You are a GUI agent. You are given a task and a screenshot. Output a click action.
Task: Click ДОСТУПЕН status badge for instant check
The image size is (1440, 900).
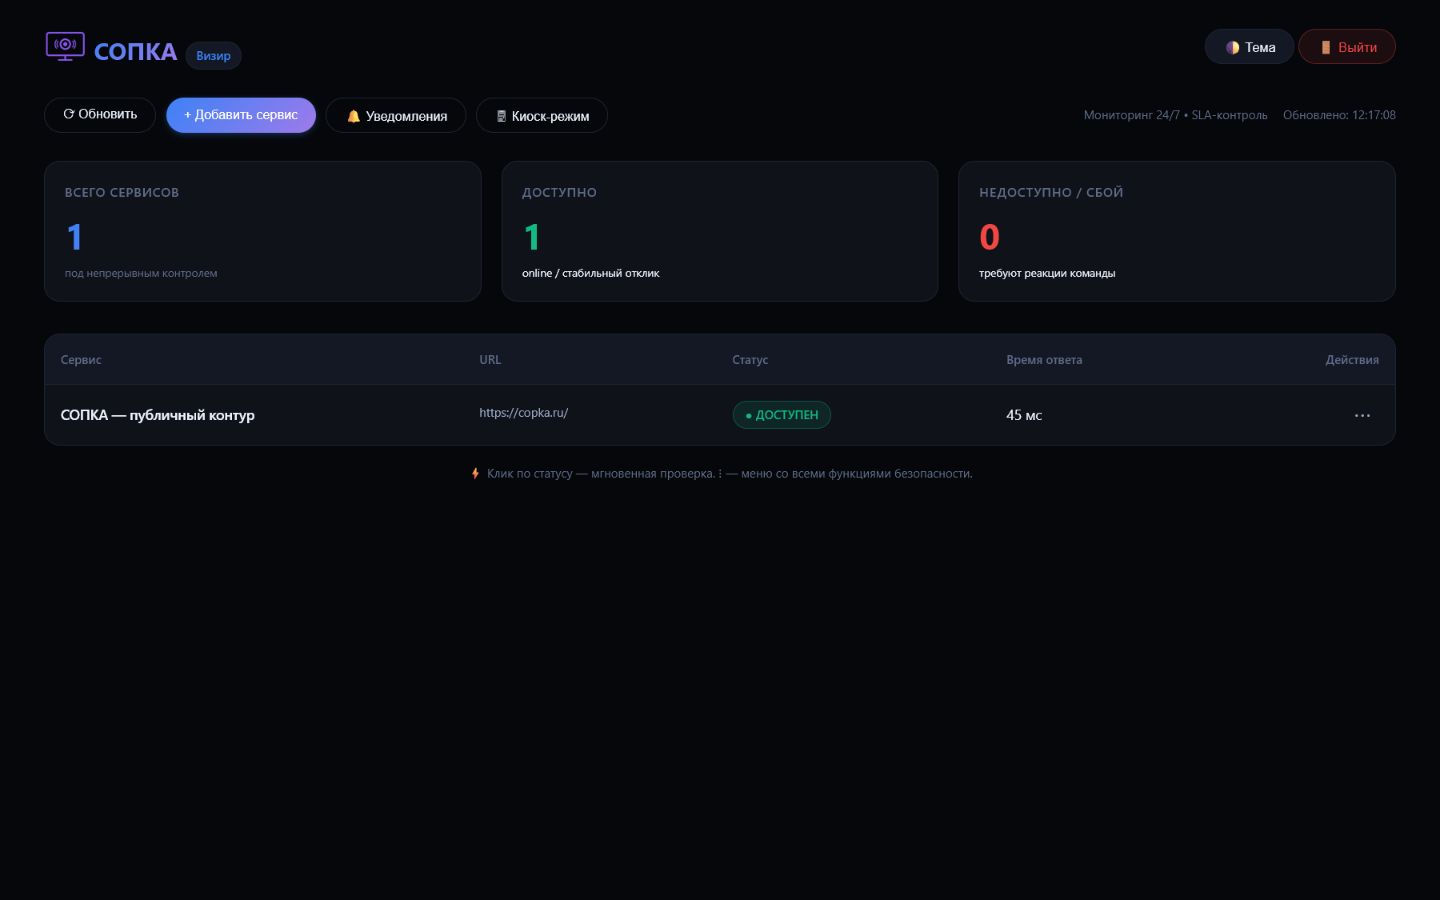[x=782, y=415]
